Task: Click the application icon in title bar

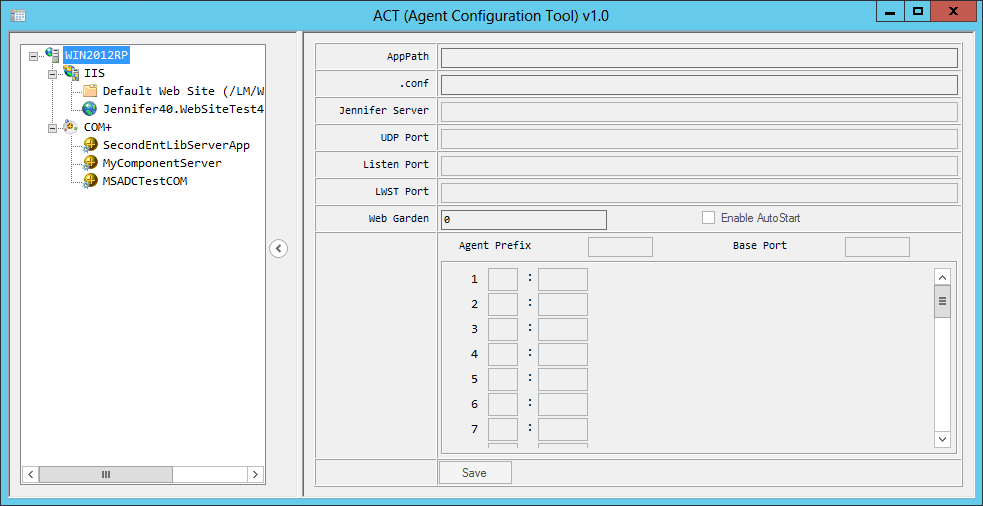Action: pos(18,16)
